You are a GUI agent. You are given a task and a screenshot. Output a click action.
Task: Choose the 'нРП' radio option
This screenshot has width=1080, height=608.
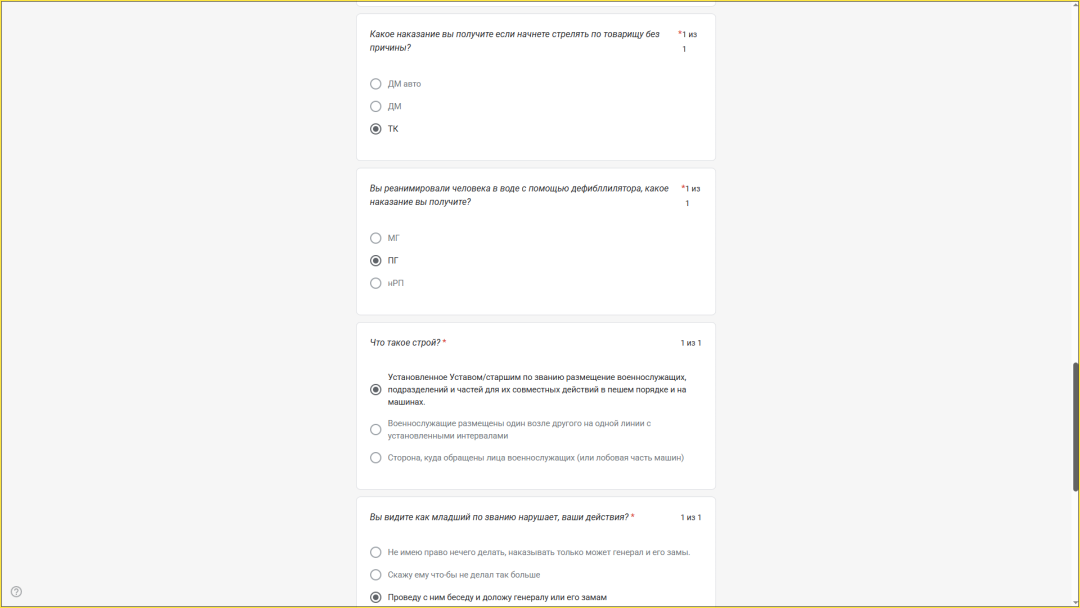(x=376, y=283)
